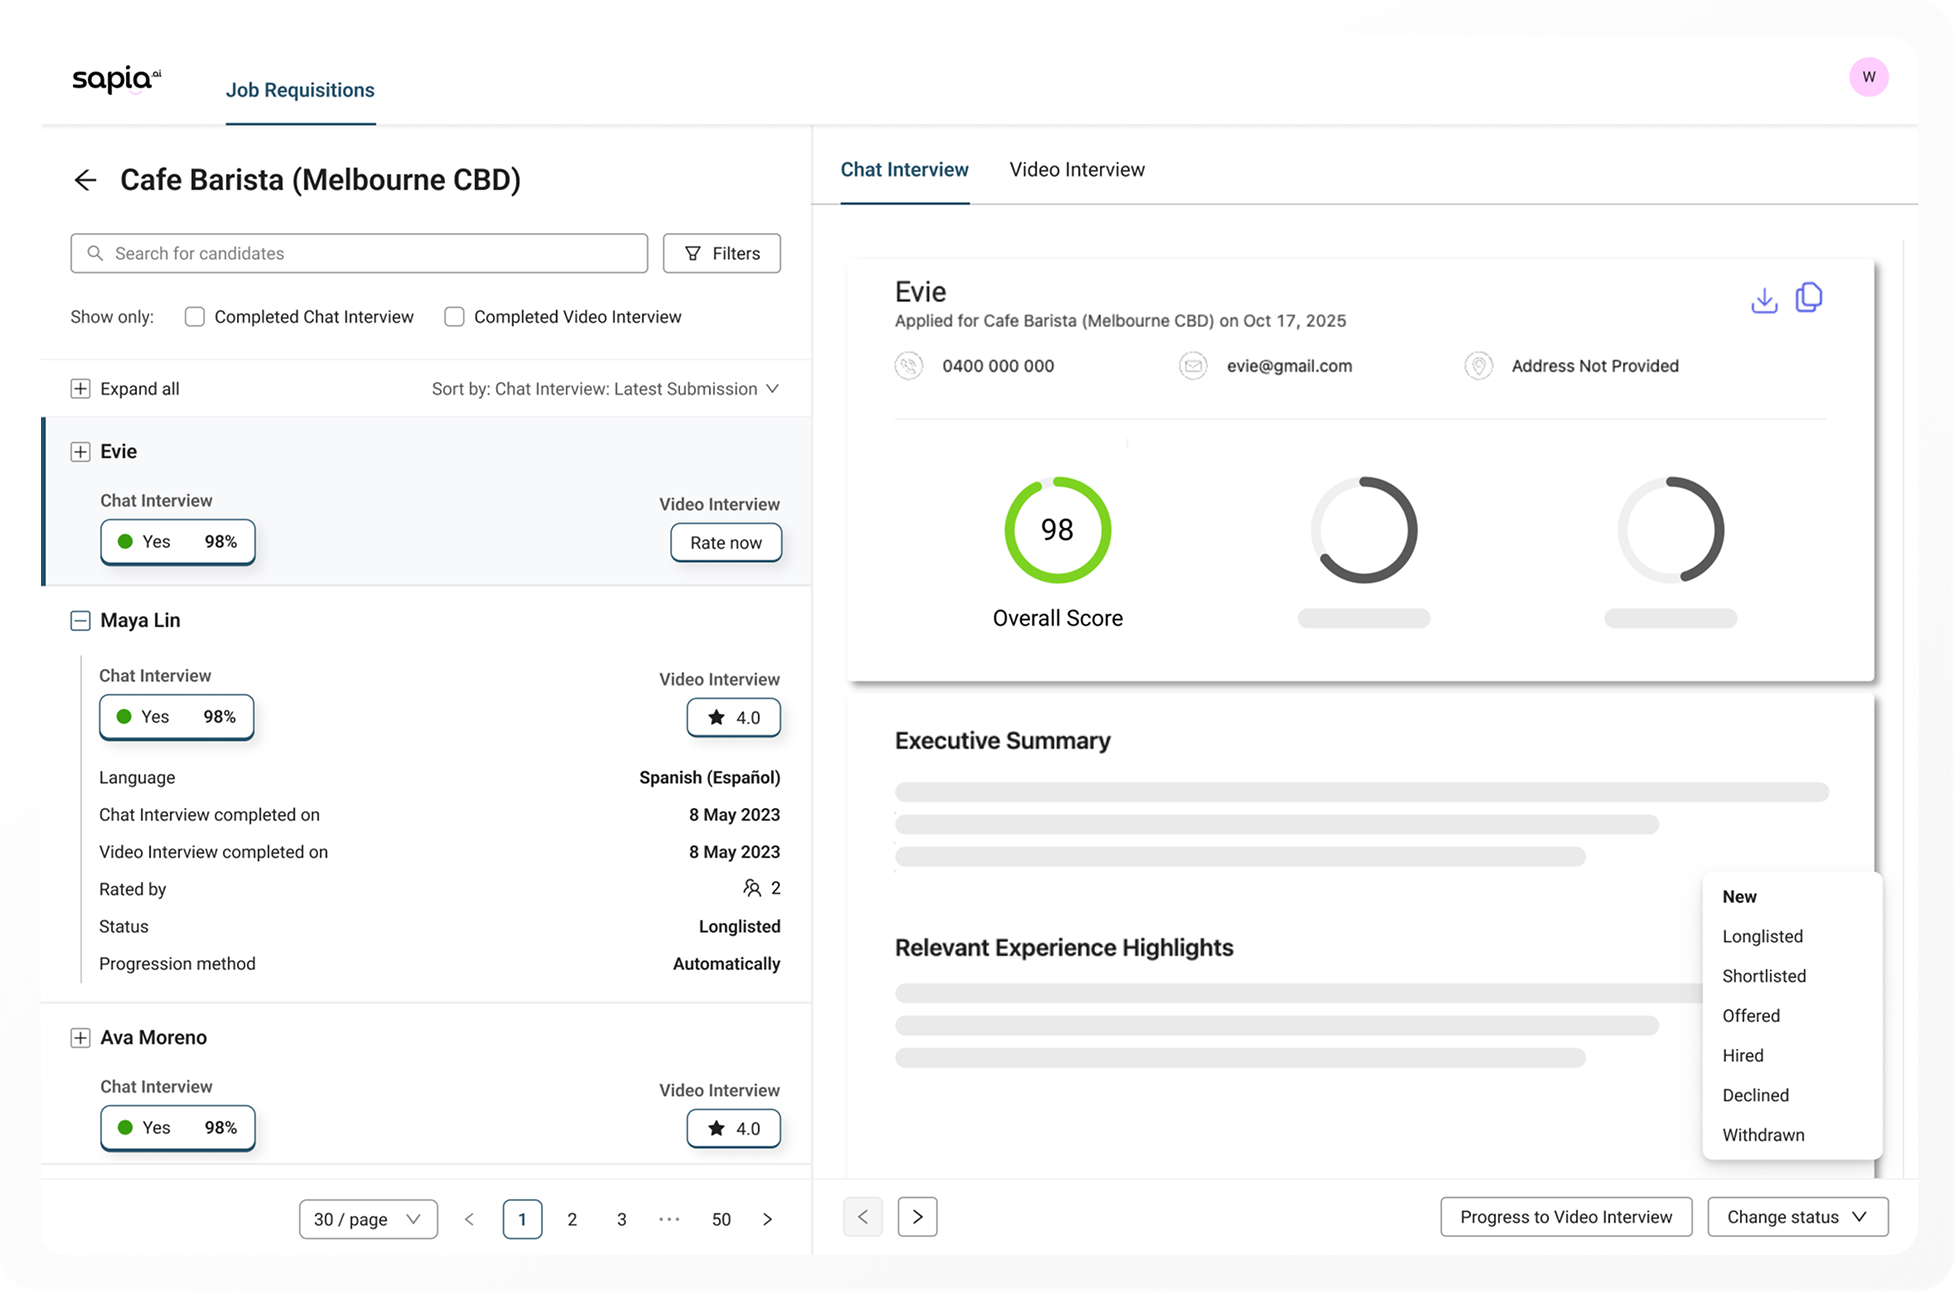Toggle the Expand all box
1955x1292 pixels.
point(81,389)
